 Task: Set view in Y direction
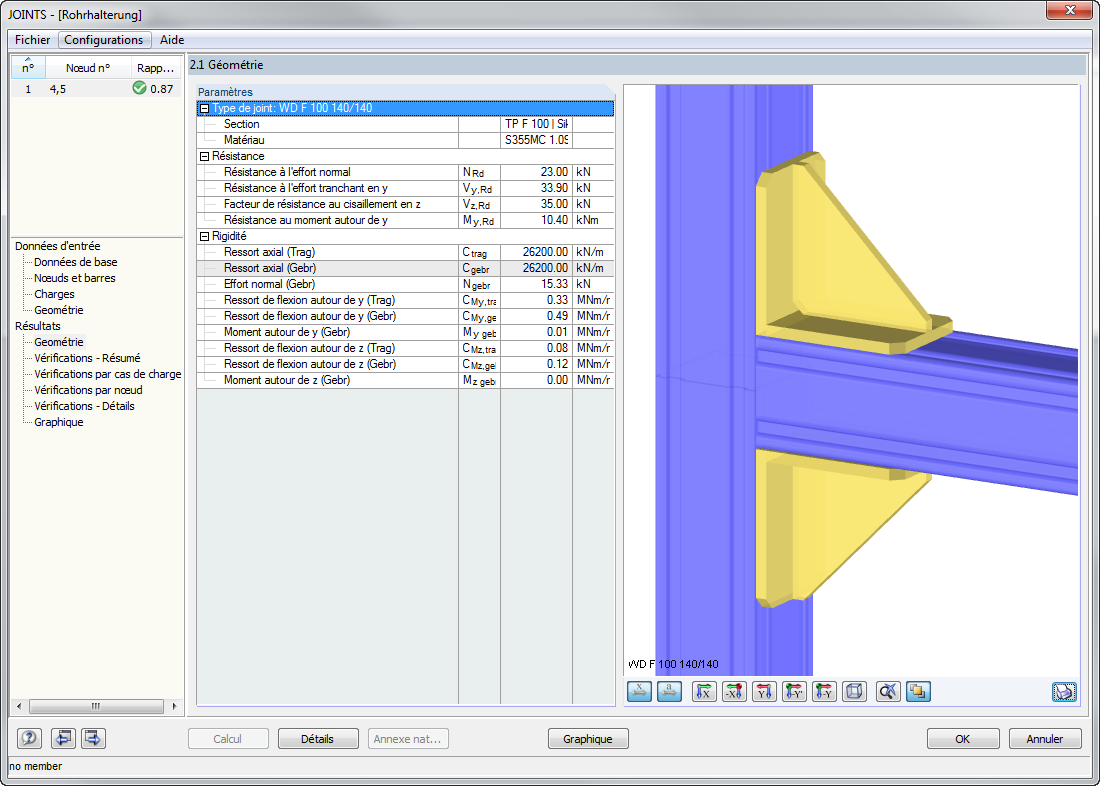coord(765,692)
